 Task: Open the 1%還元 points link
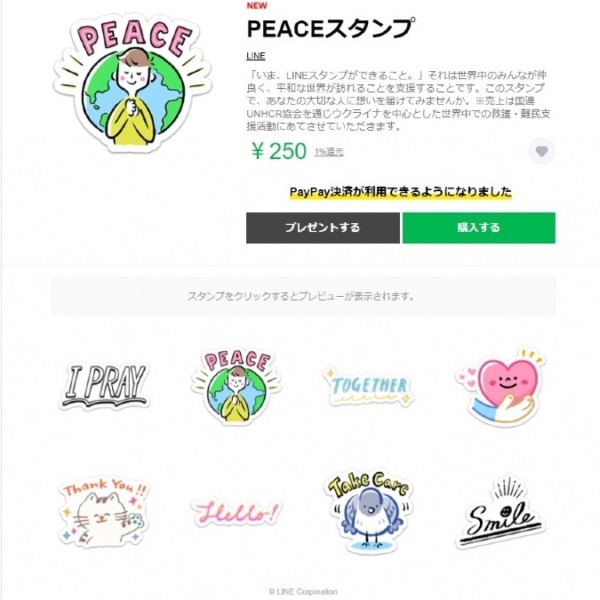[x=329, y=152]
